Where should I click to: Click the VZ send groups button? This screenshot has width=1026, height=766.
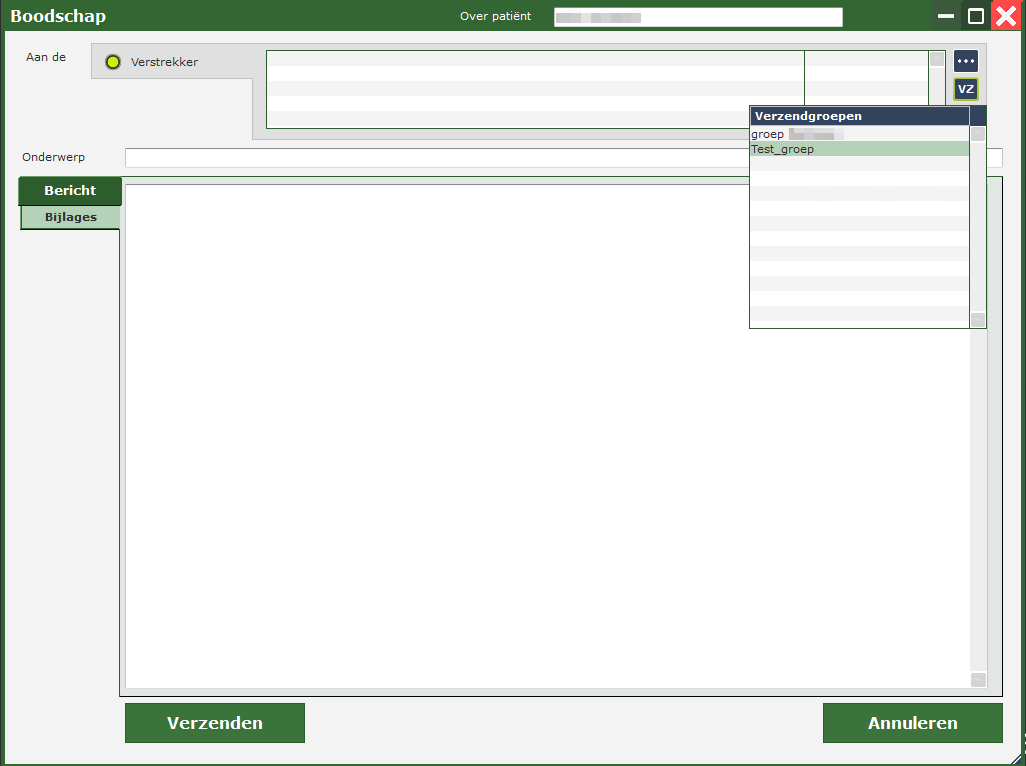[965, 90]
